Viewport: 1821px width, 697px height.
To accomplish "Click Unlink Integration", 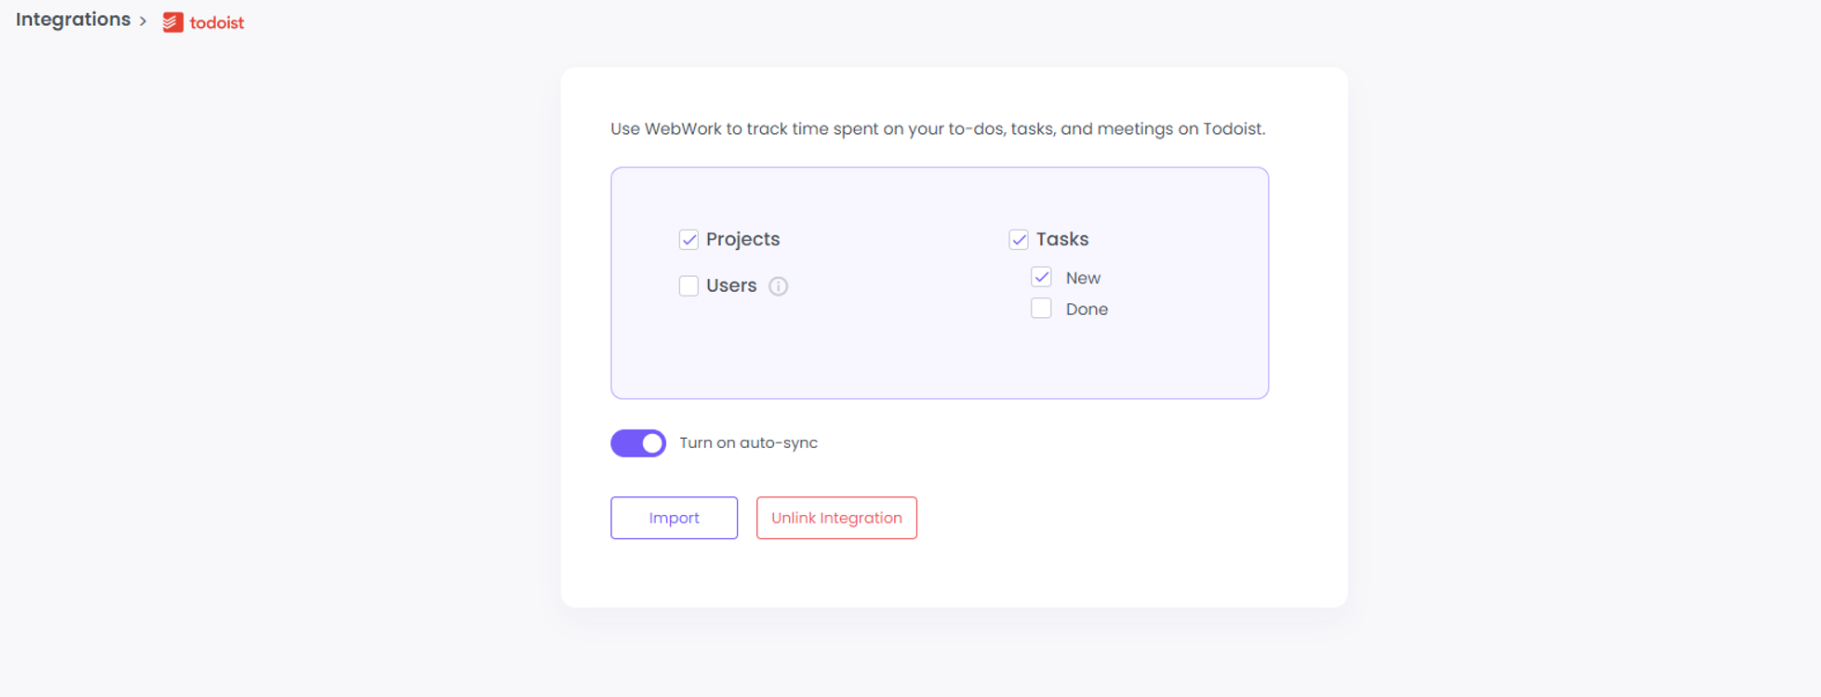I will [836, 517].
